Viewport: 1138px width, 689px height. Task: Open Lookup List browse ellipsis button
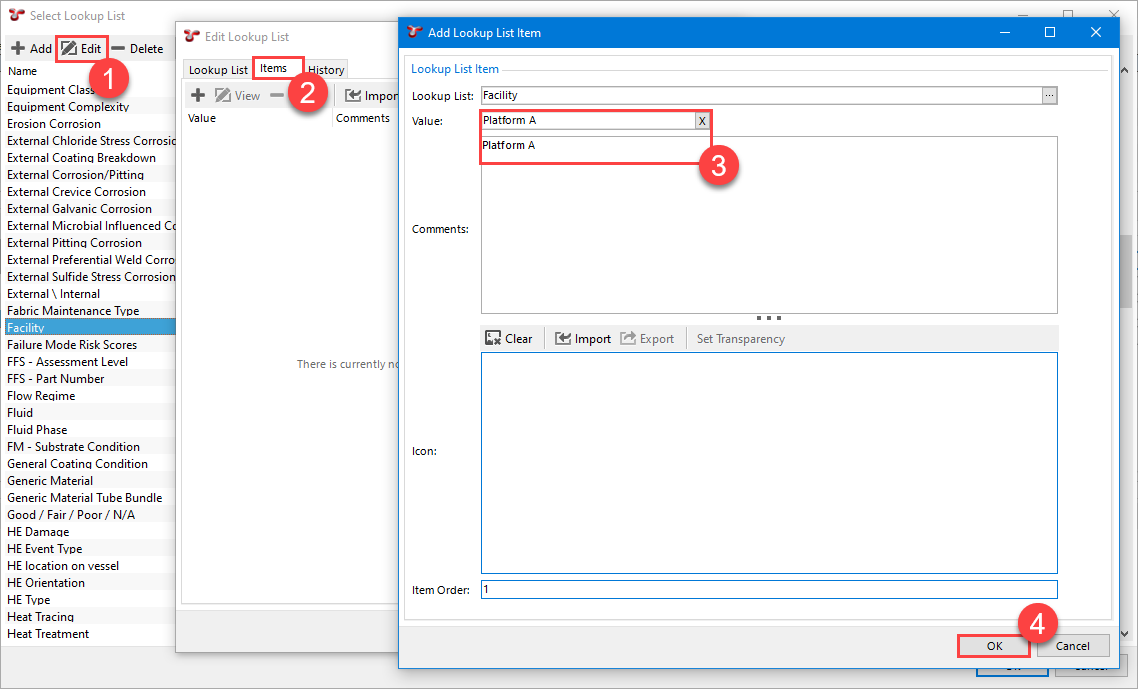coord(1049,95)
